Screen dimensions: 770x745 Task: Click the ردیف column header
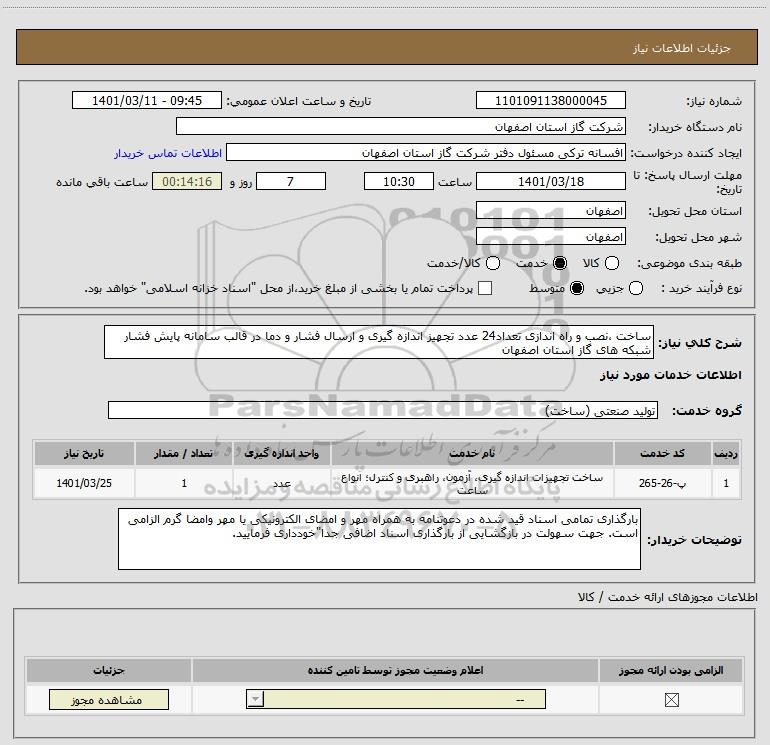(726, 453)
